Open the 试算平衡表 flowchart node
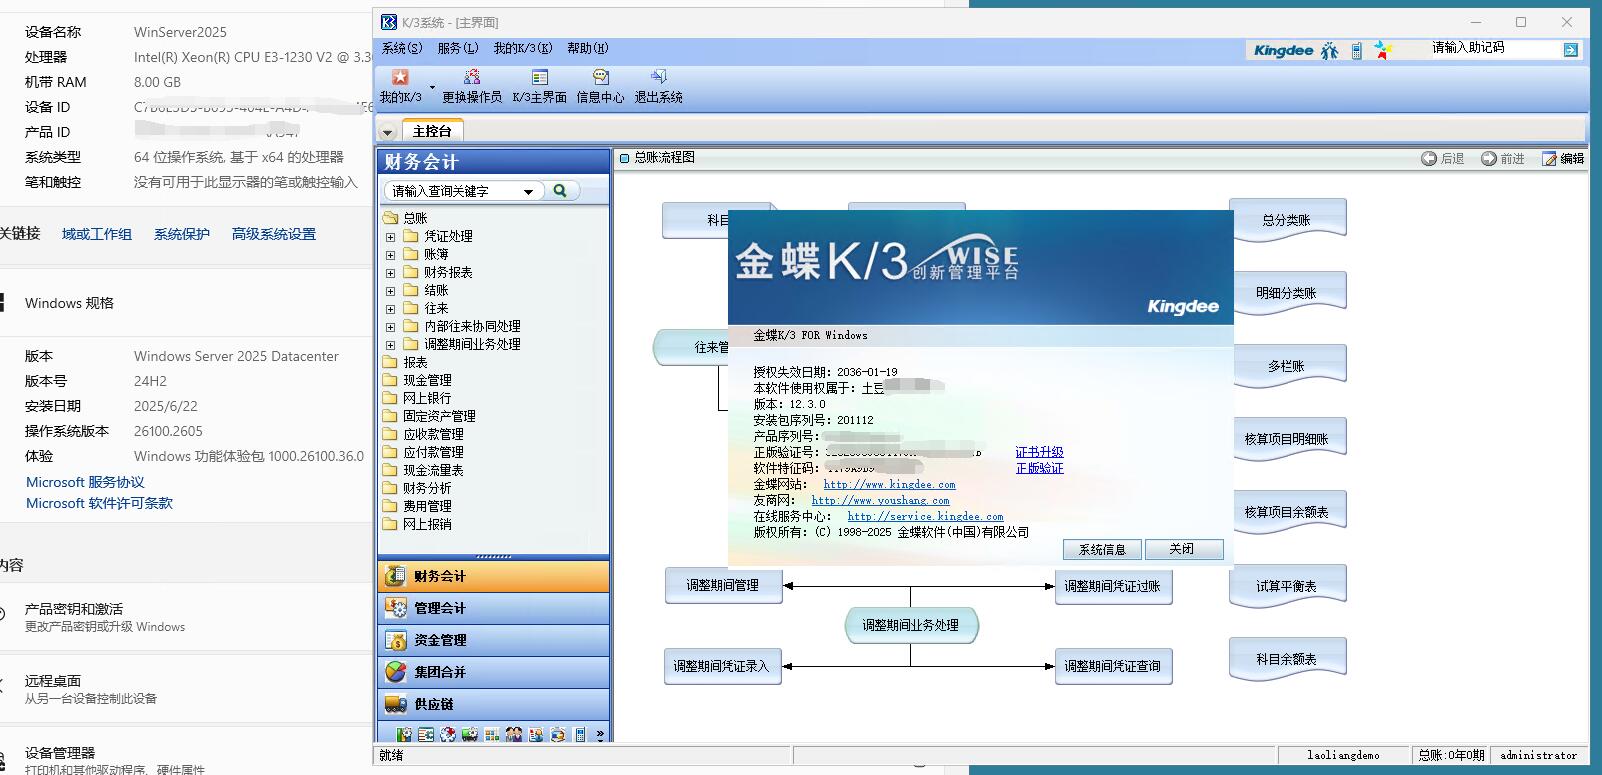 coord(1287,586)
